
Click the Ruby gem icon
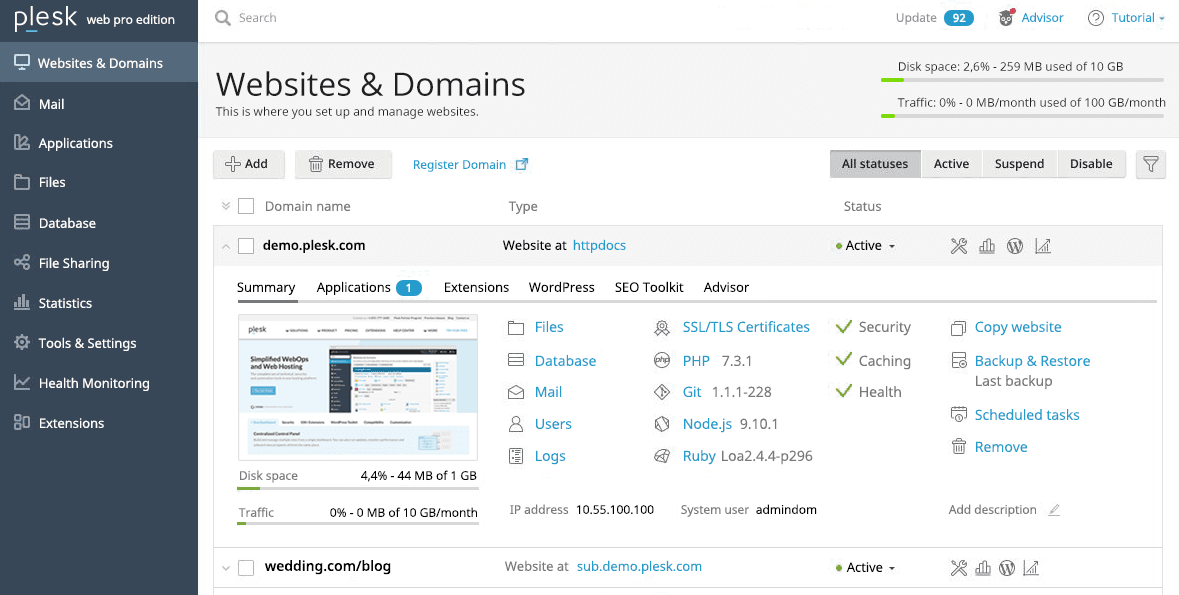click(662, 457)
